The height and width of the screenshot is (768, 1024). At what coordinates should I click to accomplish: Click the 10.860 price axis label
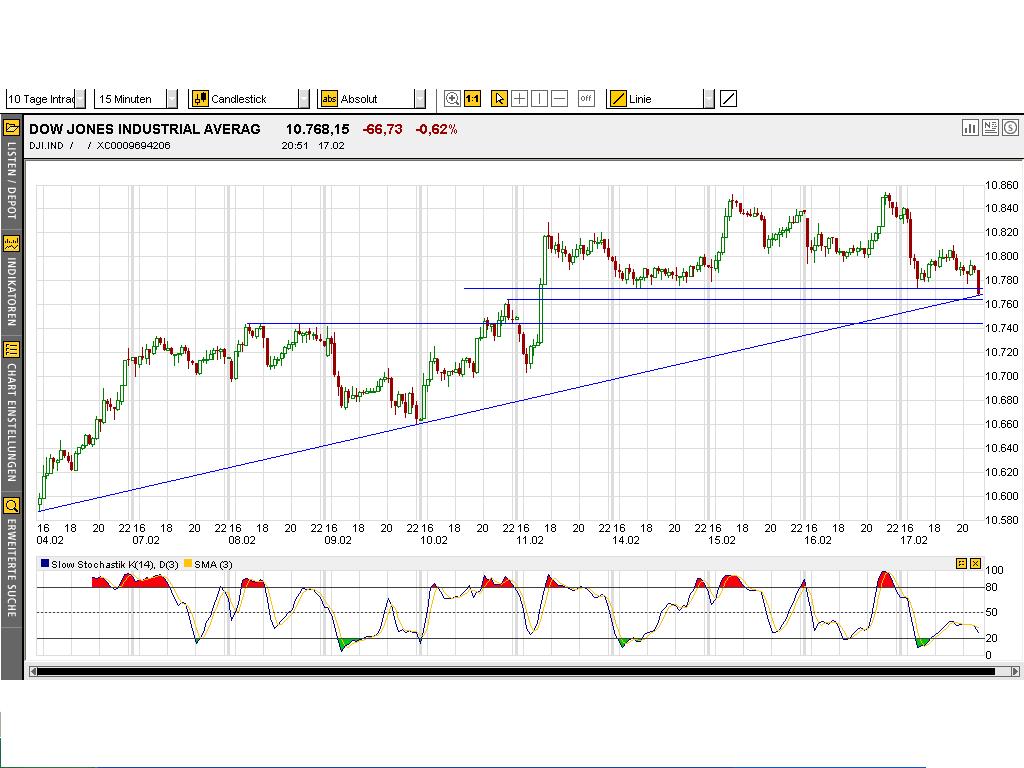[1001, 185]
